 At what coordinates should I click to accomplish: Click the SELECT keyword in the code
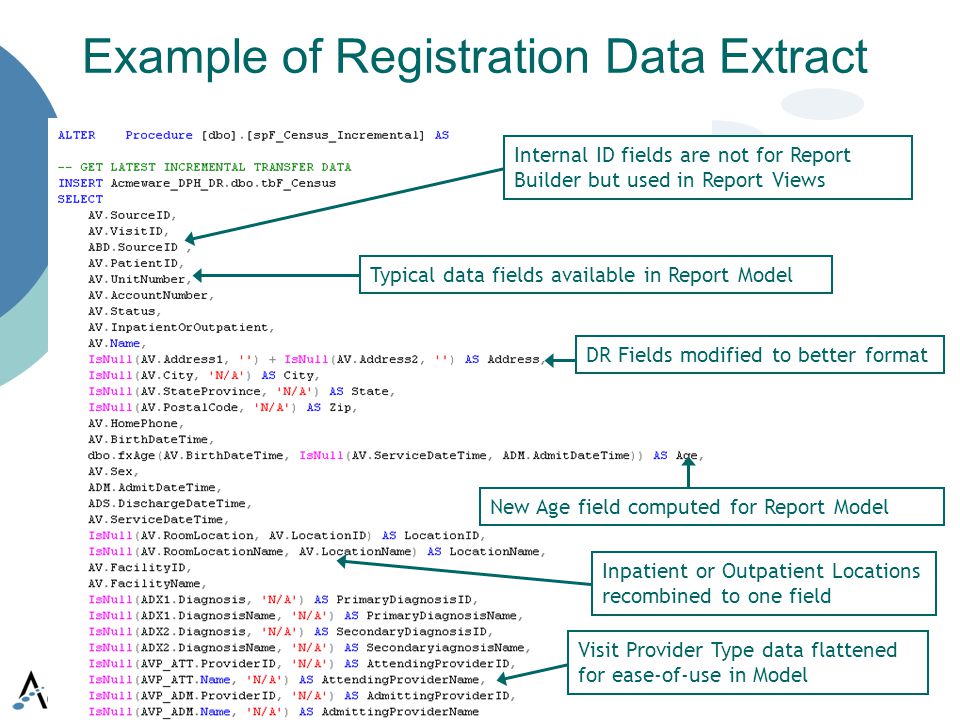80,199
